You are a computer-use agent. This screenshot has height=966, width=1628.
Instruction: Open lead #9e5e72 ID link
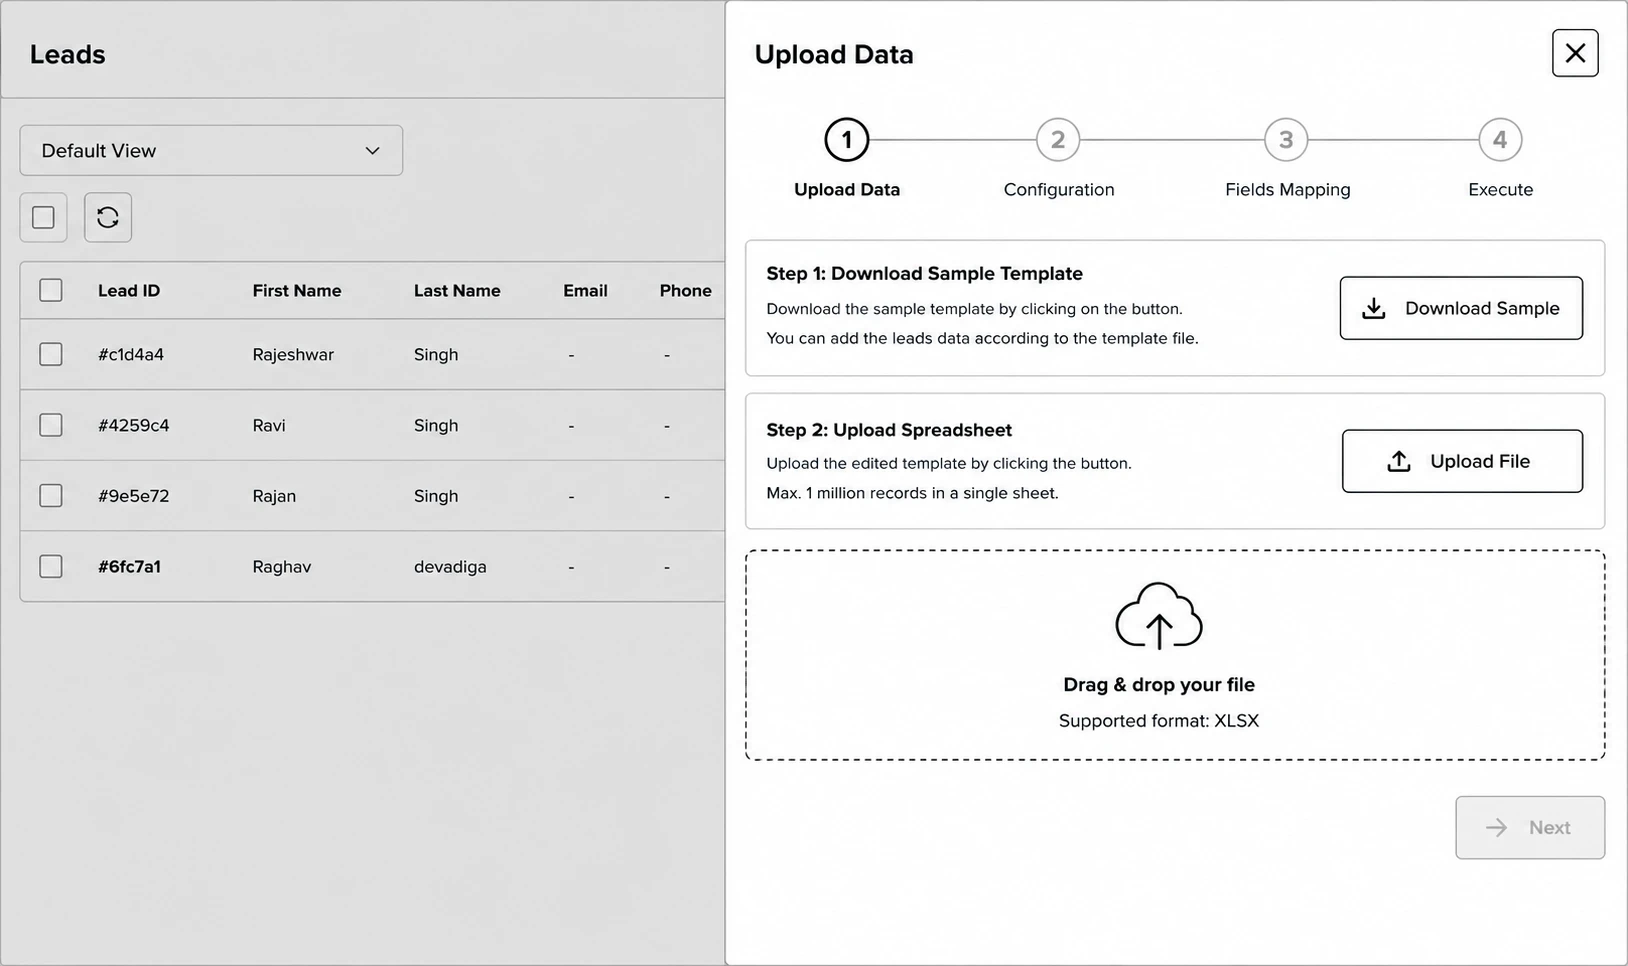tap(133, 496)
